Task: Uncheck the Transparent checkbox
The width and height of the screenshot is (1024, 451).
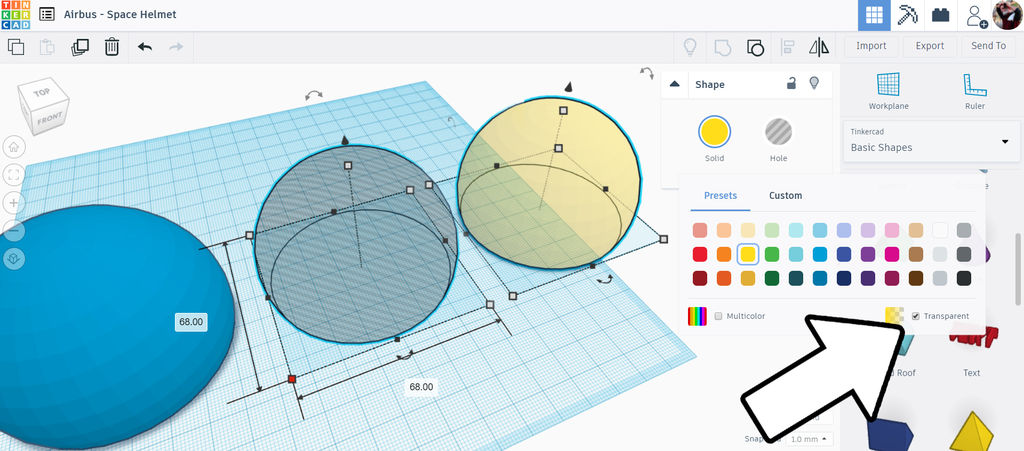Action: [916, 316]
